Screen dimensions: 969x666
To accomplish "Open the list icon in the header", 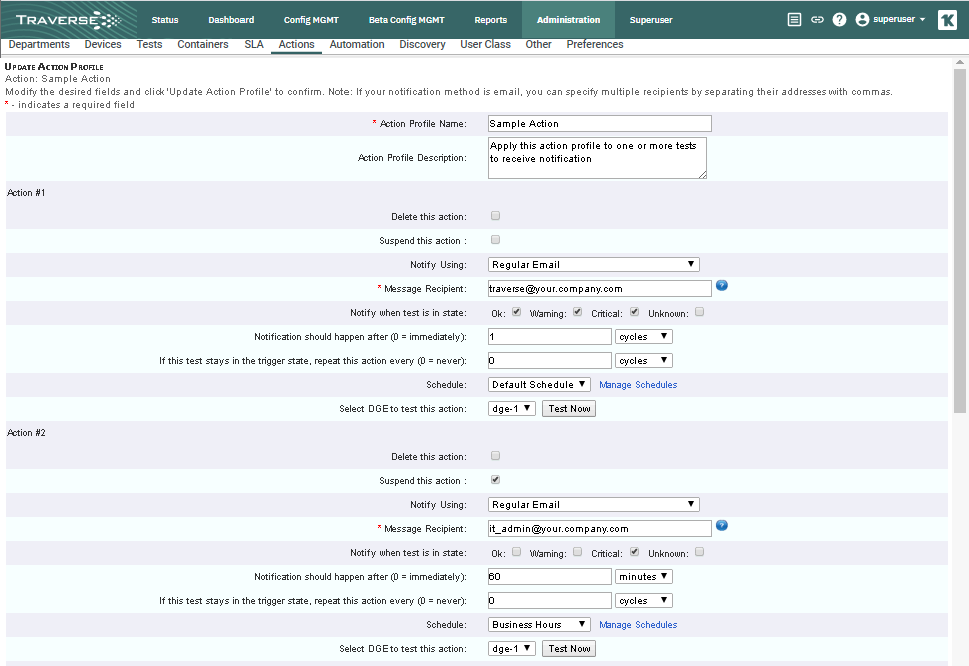I will 795,20.
